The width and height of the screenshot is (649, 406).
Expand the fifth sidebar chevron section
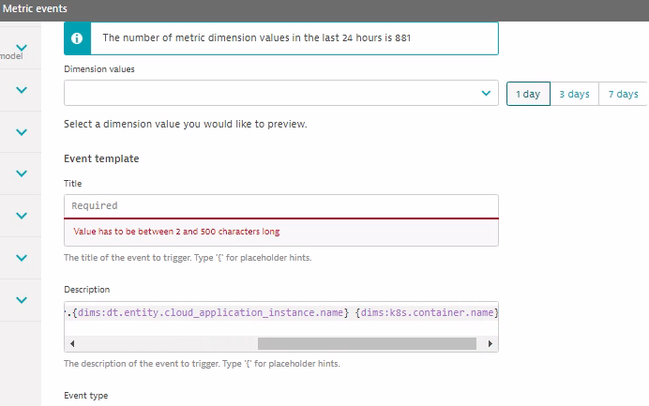coord(21,216)
